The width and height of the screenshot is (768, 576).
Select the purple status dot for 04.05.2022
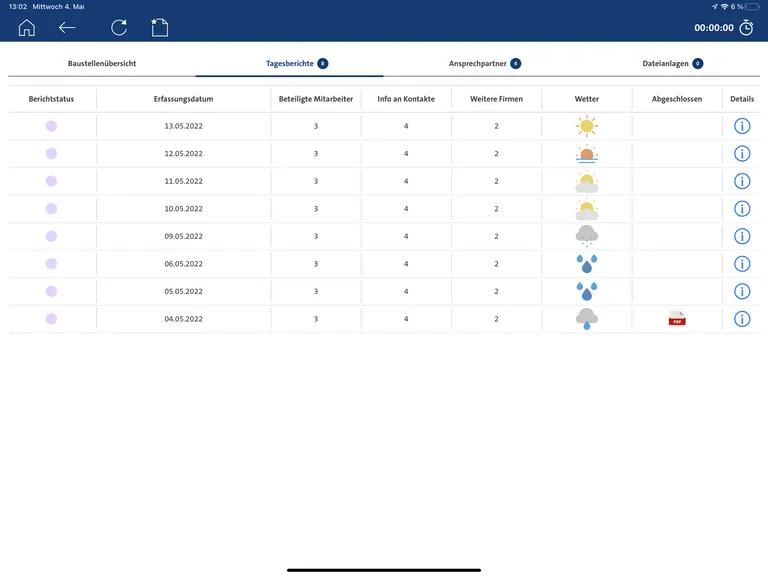(x=51, y=319)
